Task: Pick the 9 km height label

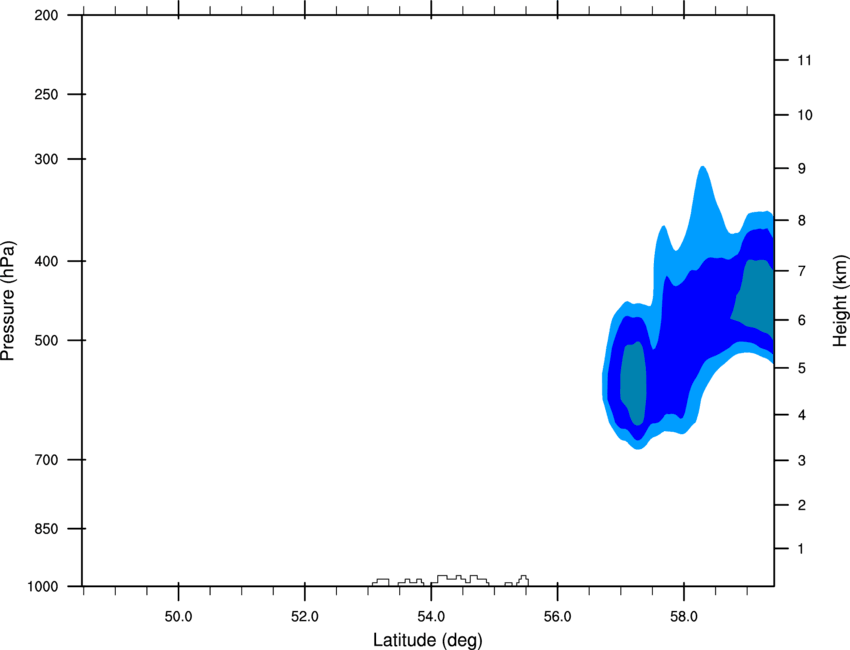Action: 802,169
